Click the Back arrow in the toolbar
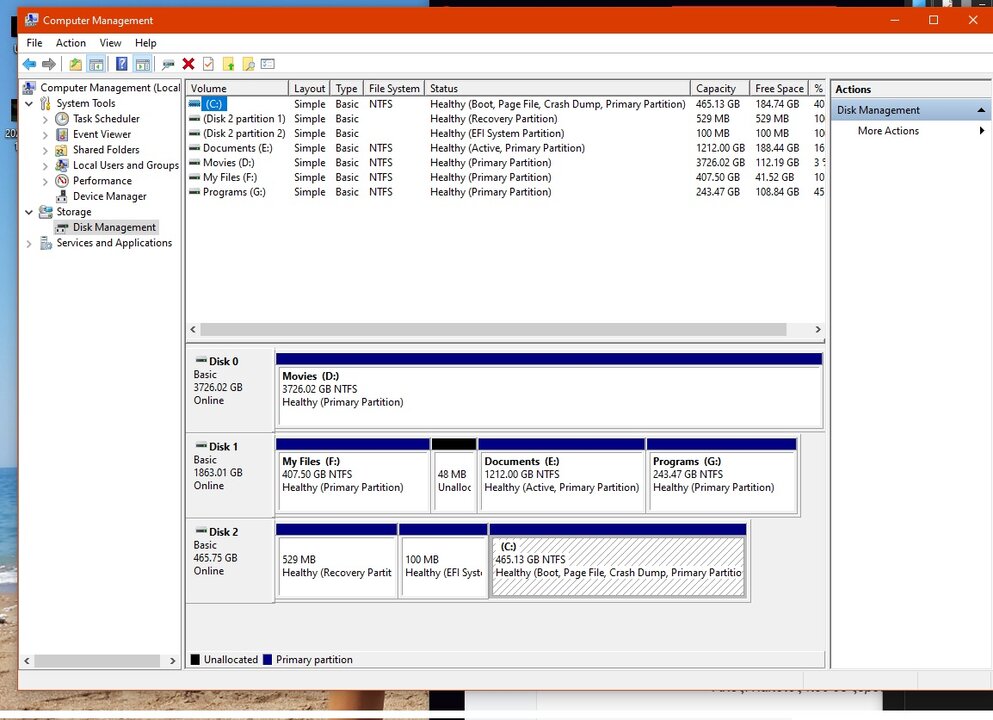993x720 pixels. [29, 64]
